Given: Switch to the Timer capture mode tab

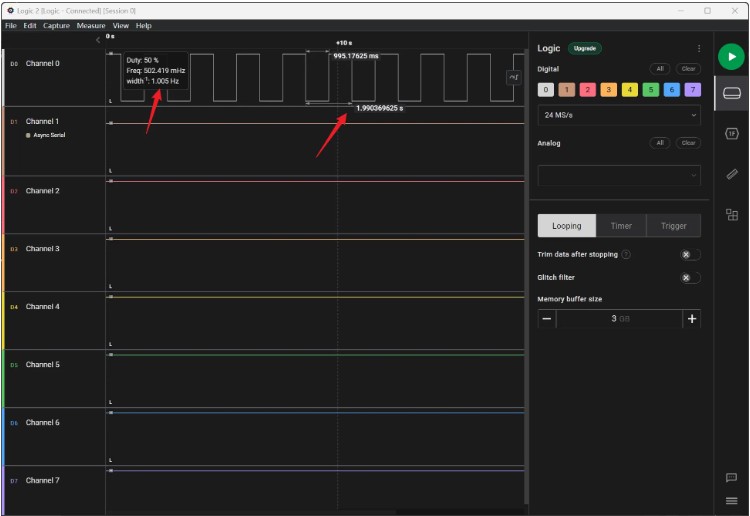Looking at the screenshot, I should 621,225.
